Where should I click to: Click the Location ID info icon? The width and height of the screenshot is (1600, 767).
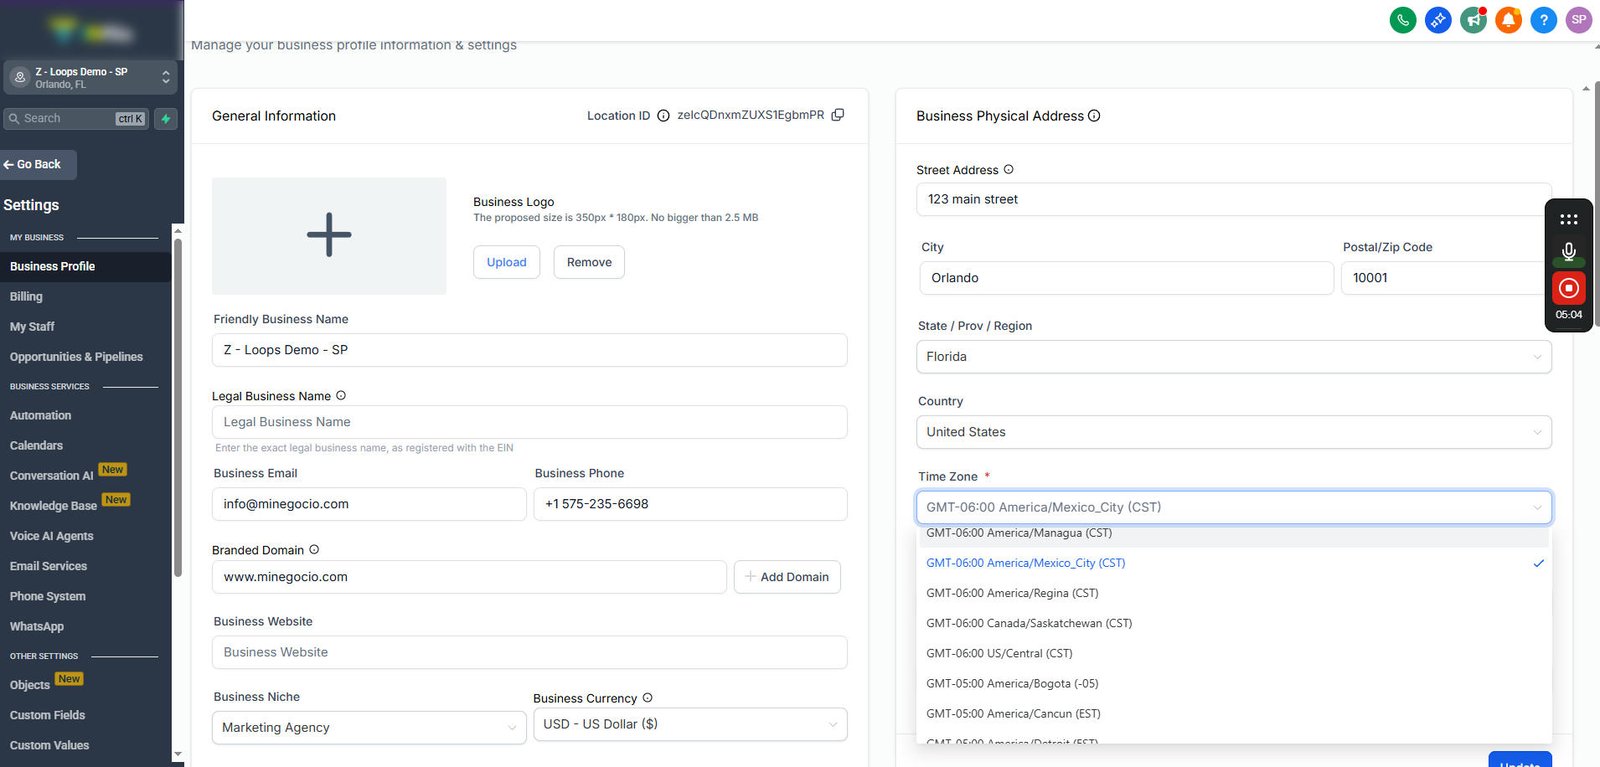click(663, 116)
